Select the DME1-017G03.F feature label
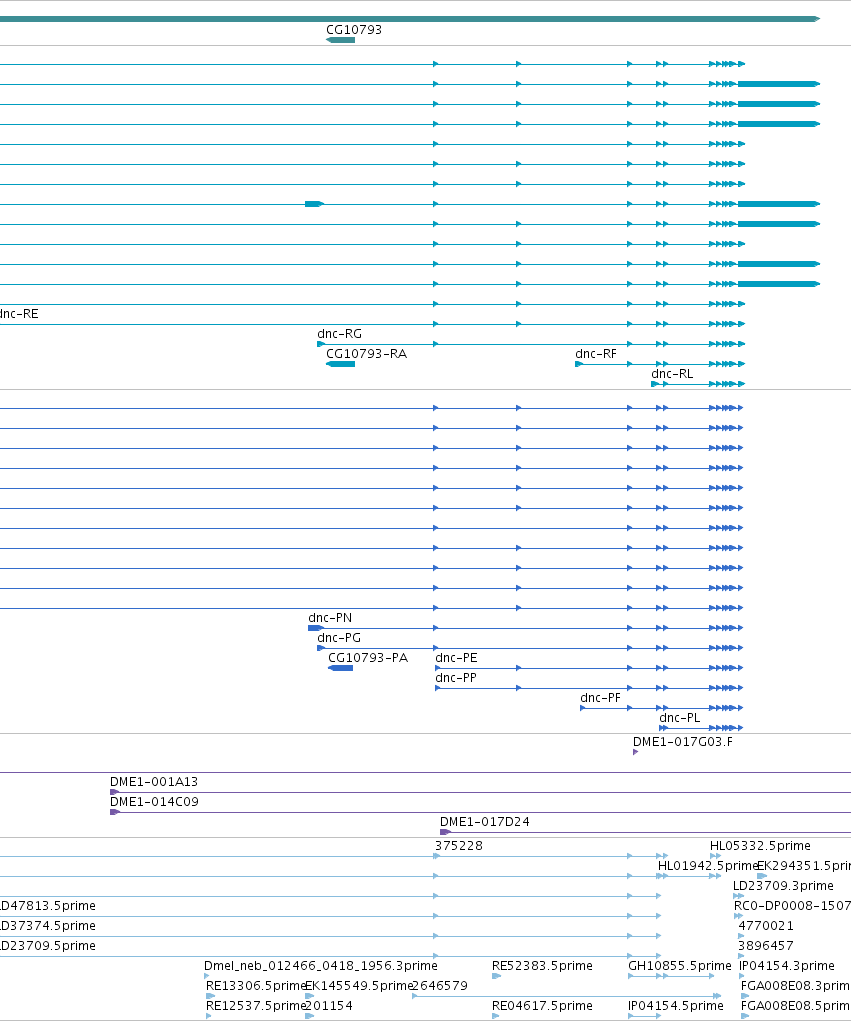Image resolution: width=851 pixels, height=1021 pixels. (x=683, y=742)
